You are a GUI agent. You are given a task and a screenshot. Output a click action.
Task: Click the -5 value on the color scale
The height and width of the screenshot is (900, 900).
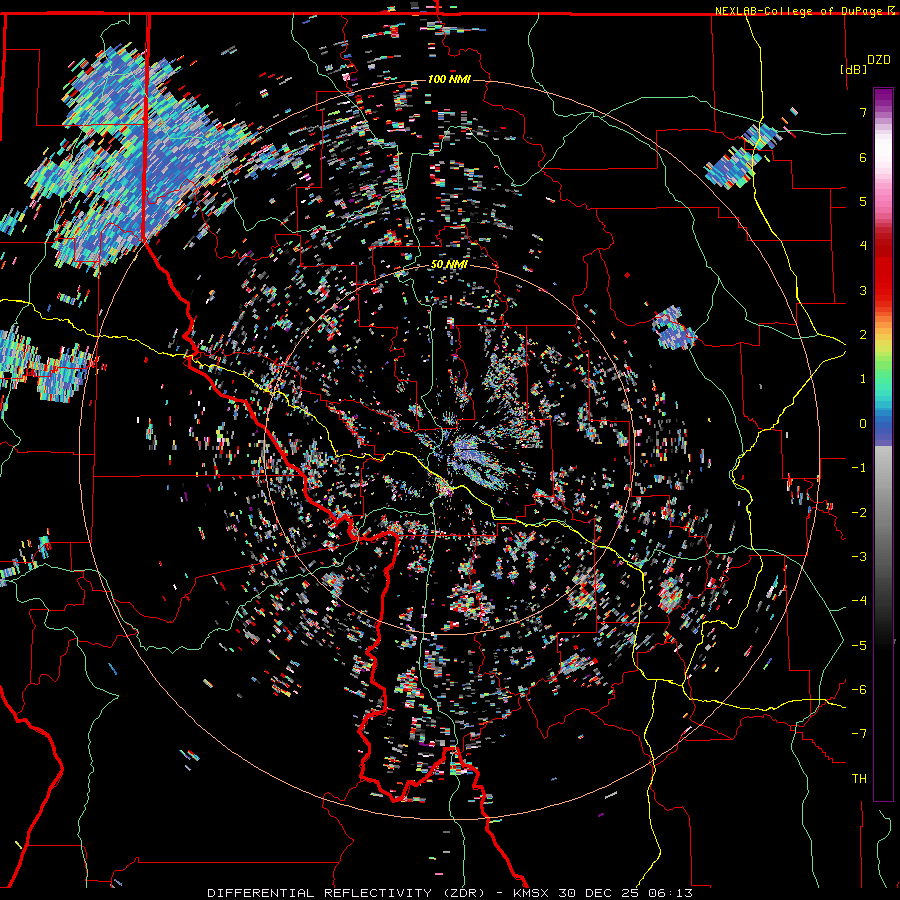click(x=859, y=646)
